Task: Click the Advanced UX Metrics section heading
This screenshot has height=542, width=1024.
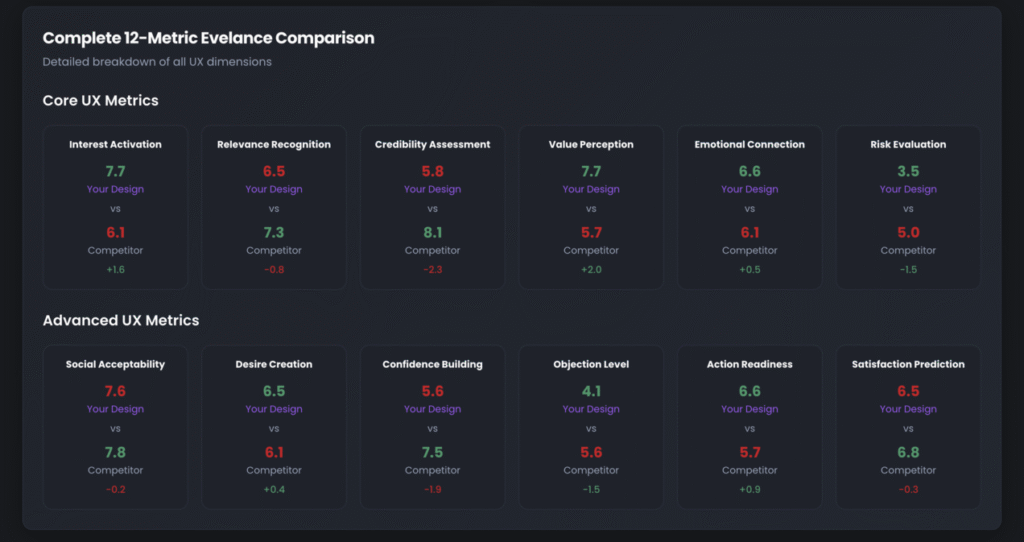Action: [x=120, y=321]
